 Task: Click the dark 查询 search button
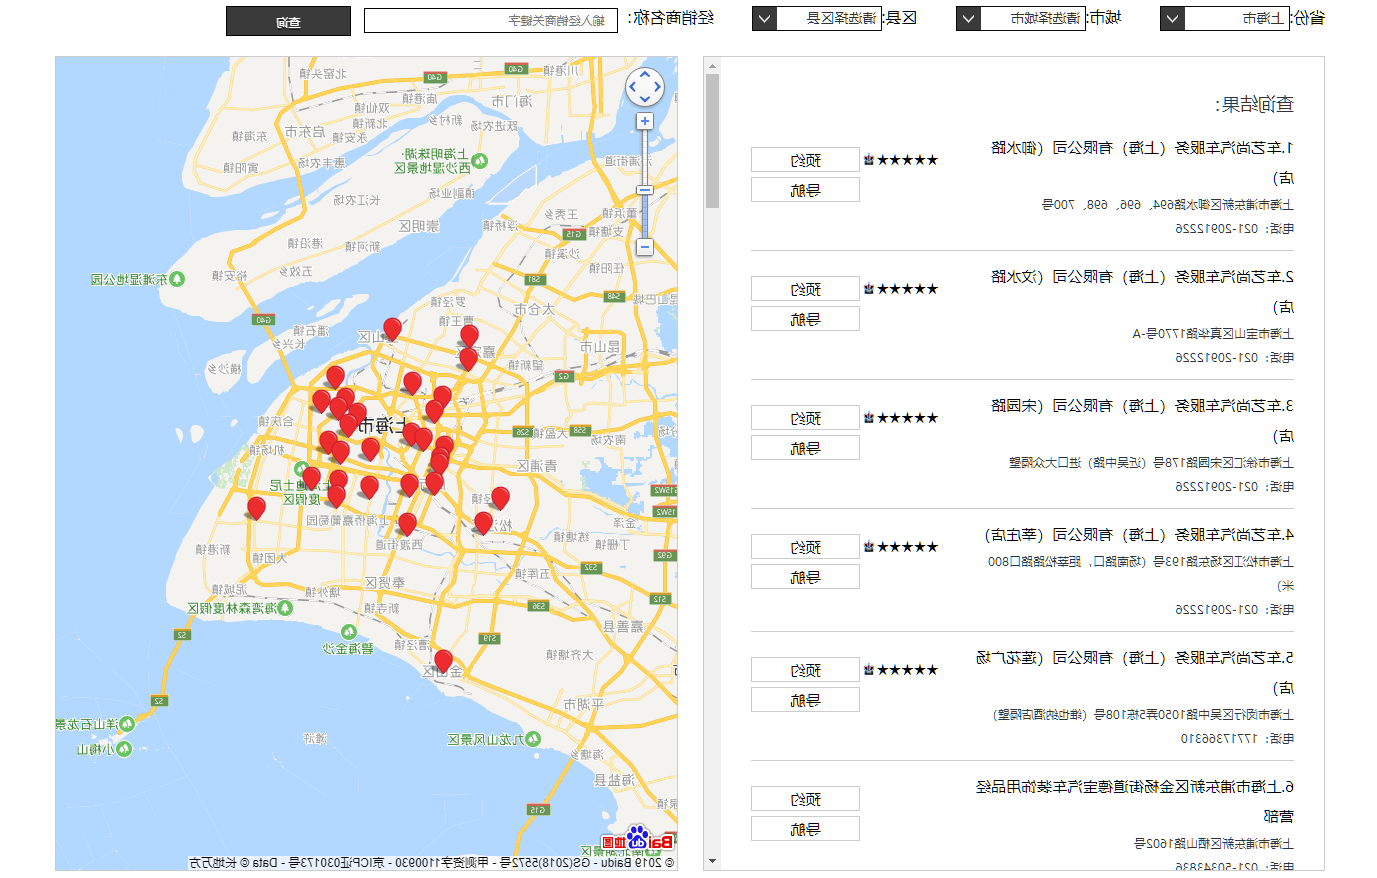pos(288,21)
